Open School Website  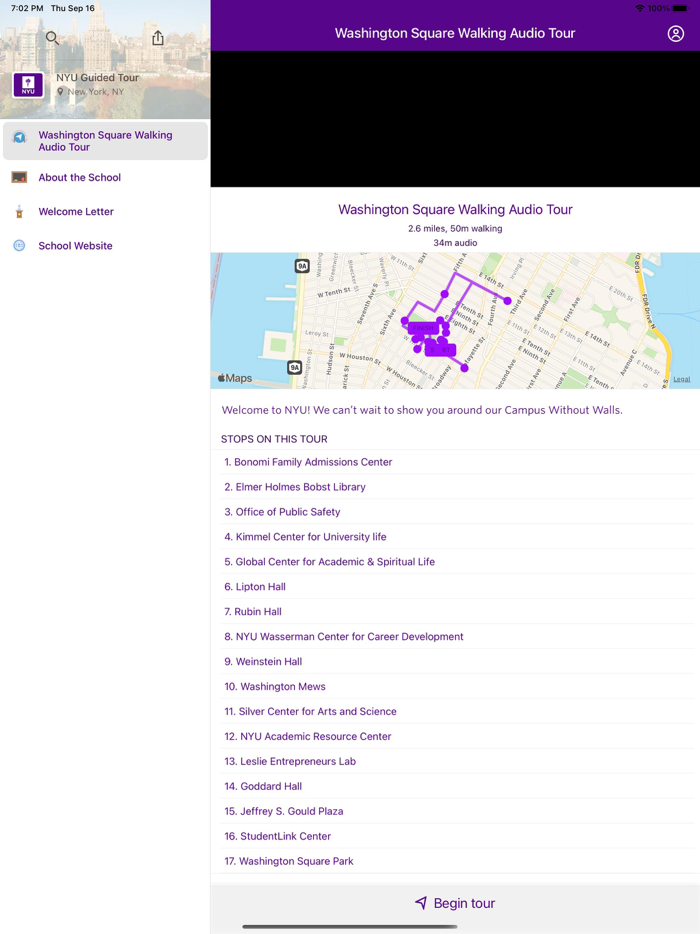105,245
